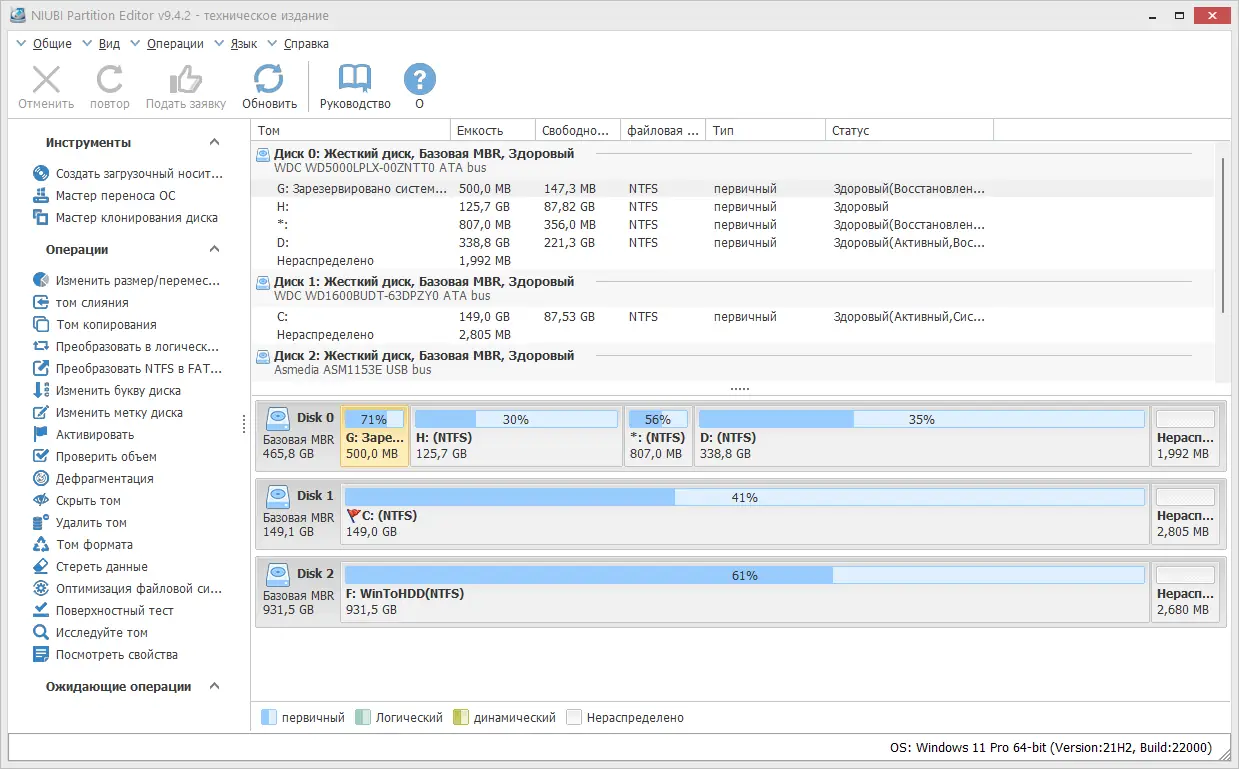Viewport: 1239px width, 769px height.
Task: Collapse the Ожидающие операции section chevron
Action: coord(214,687)
